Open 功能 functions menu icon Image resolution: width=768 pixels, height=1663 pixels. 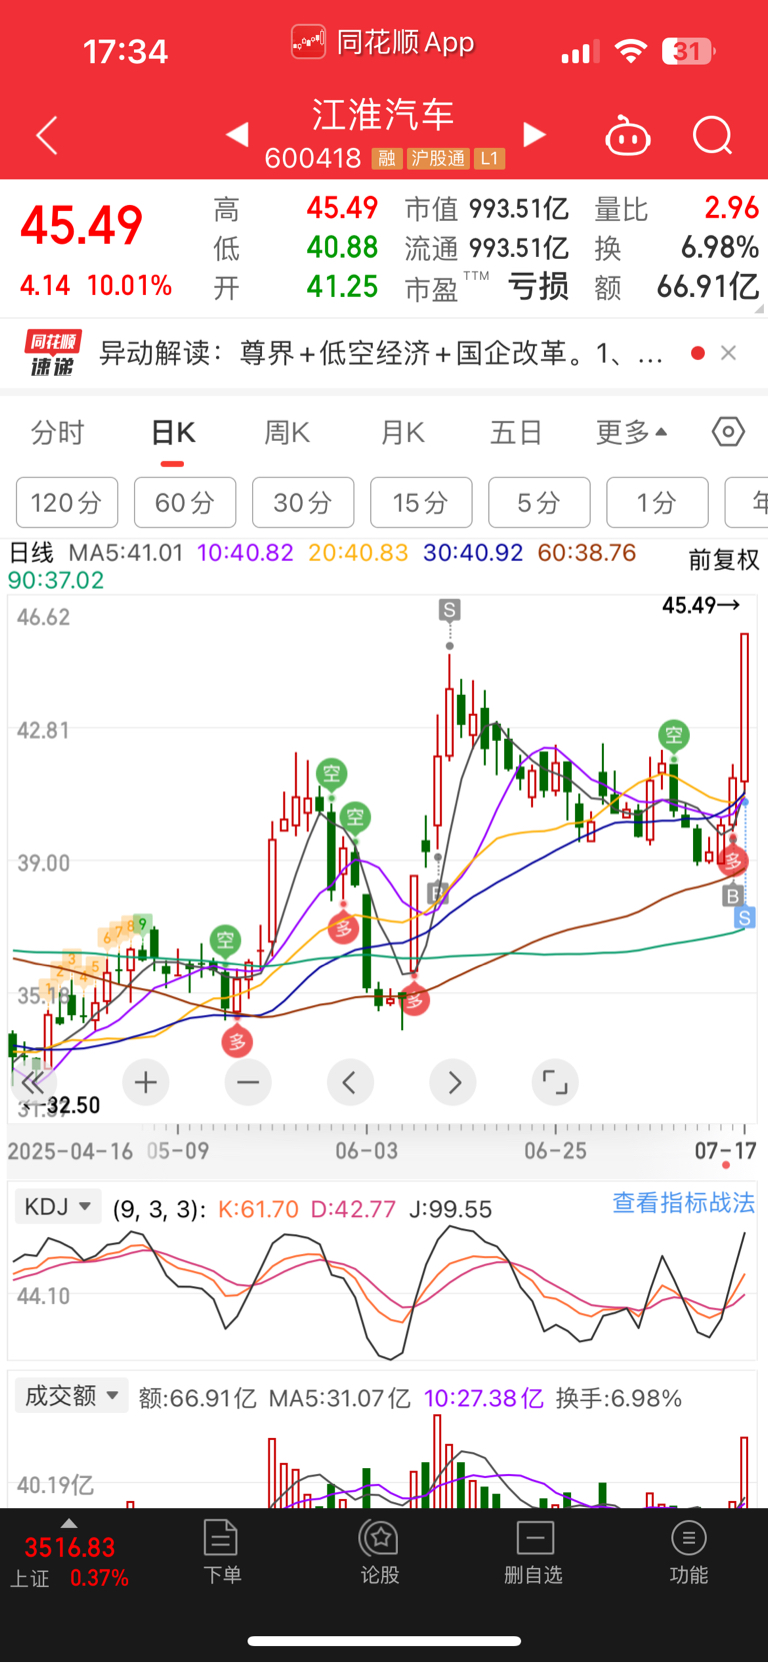688,1551
